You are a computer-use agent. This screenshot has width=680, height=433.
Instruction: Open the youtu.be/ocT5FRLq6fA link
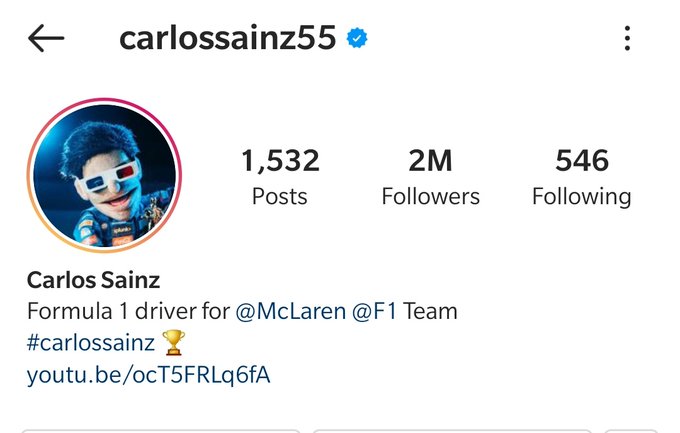(148, 375)
